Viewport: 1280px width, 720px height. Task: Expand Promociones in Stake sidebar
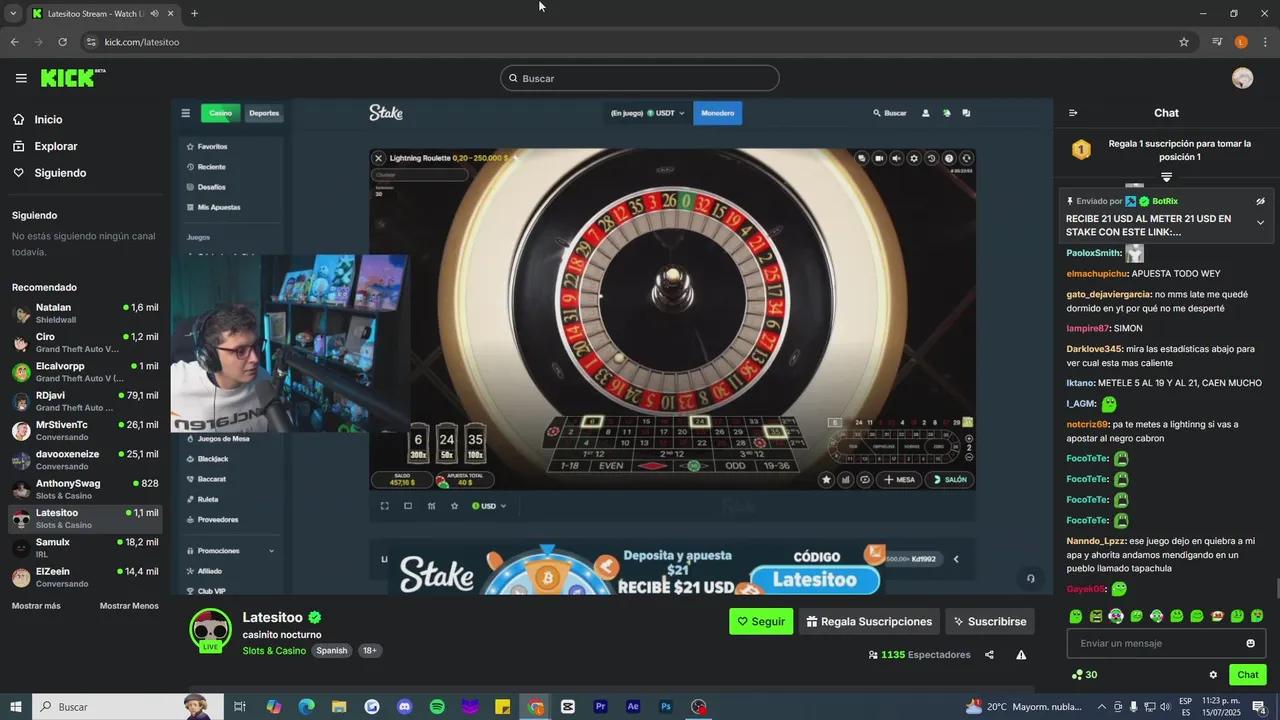230,551
